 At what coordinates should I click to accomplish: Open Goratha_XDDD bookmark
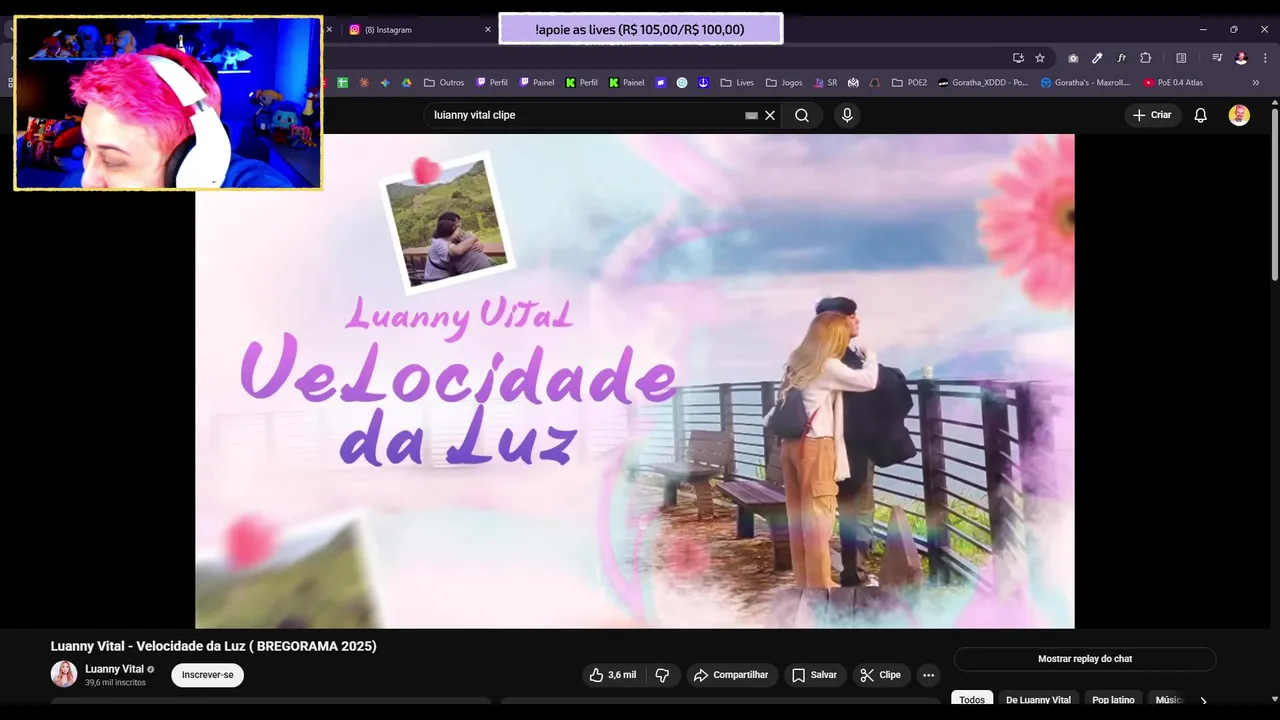[983, 83]
